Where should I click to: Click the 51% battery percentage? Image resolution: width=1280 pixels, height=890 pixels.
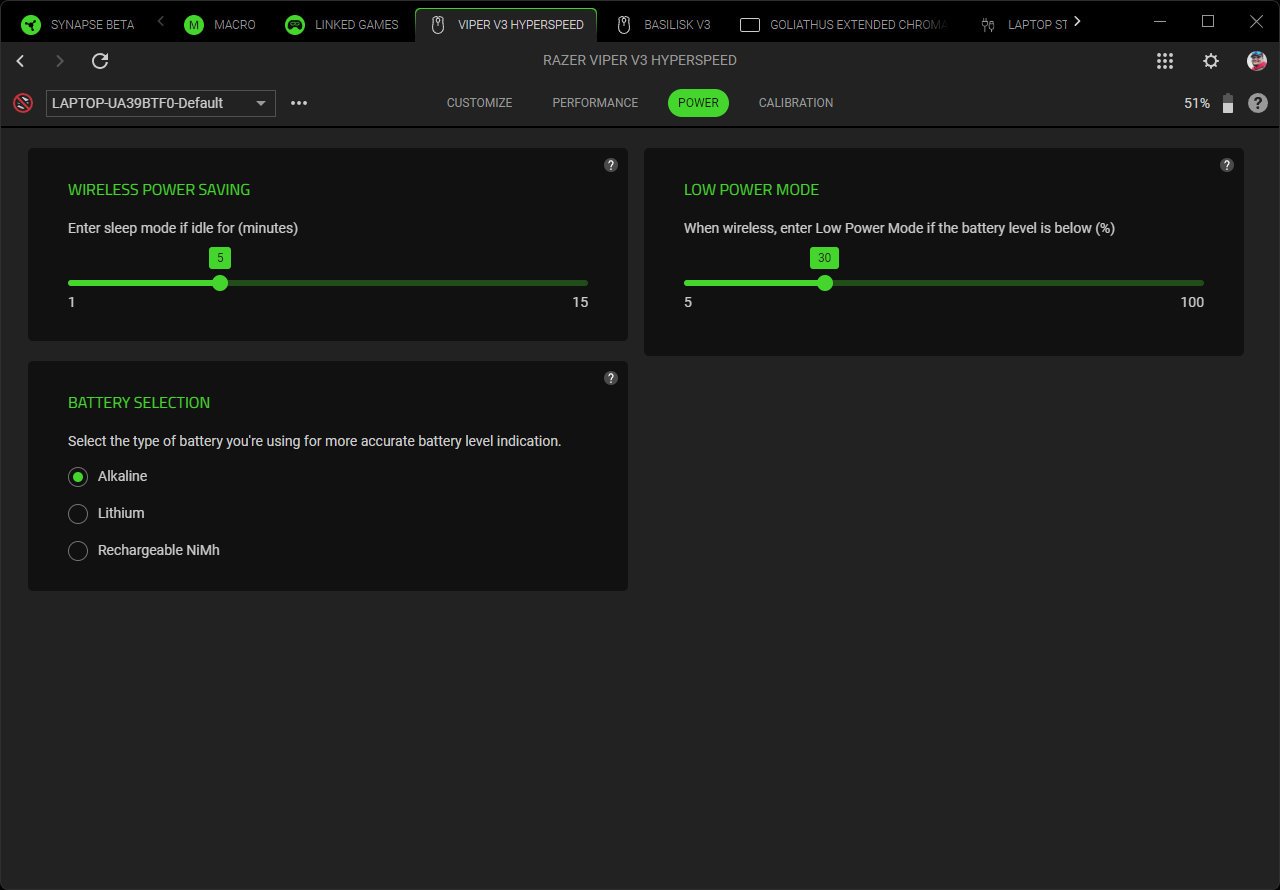coord(1197,103)
